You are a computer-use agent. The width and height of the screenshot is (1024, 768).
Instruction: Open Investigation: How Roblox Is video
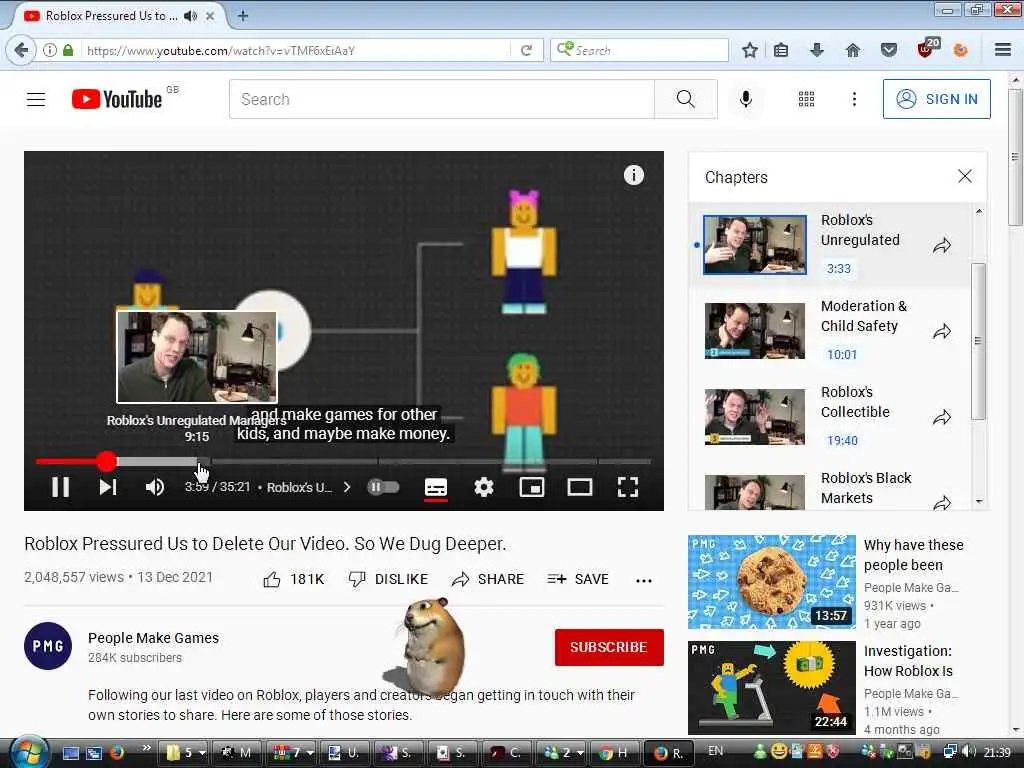tap(908, 661)
